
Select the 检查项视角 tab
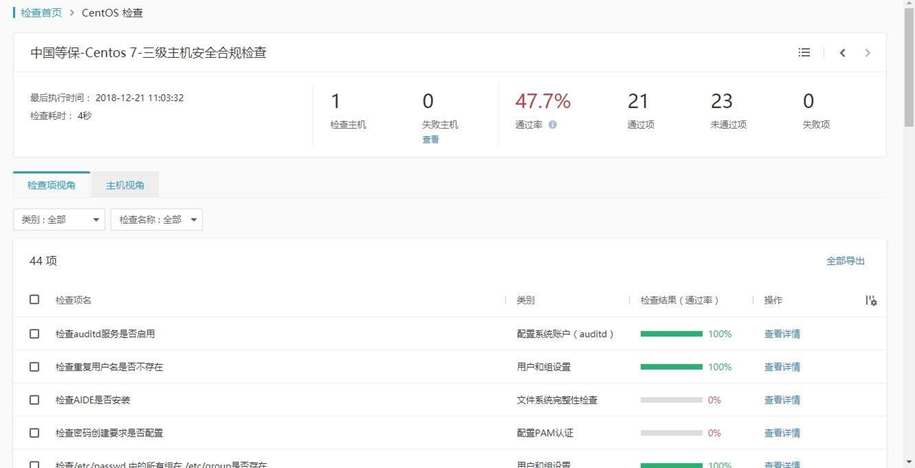[x=51, y=185]
